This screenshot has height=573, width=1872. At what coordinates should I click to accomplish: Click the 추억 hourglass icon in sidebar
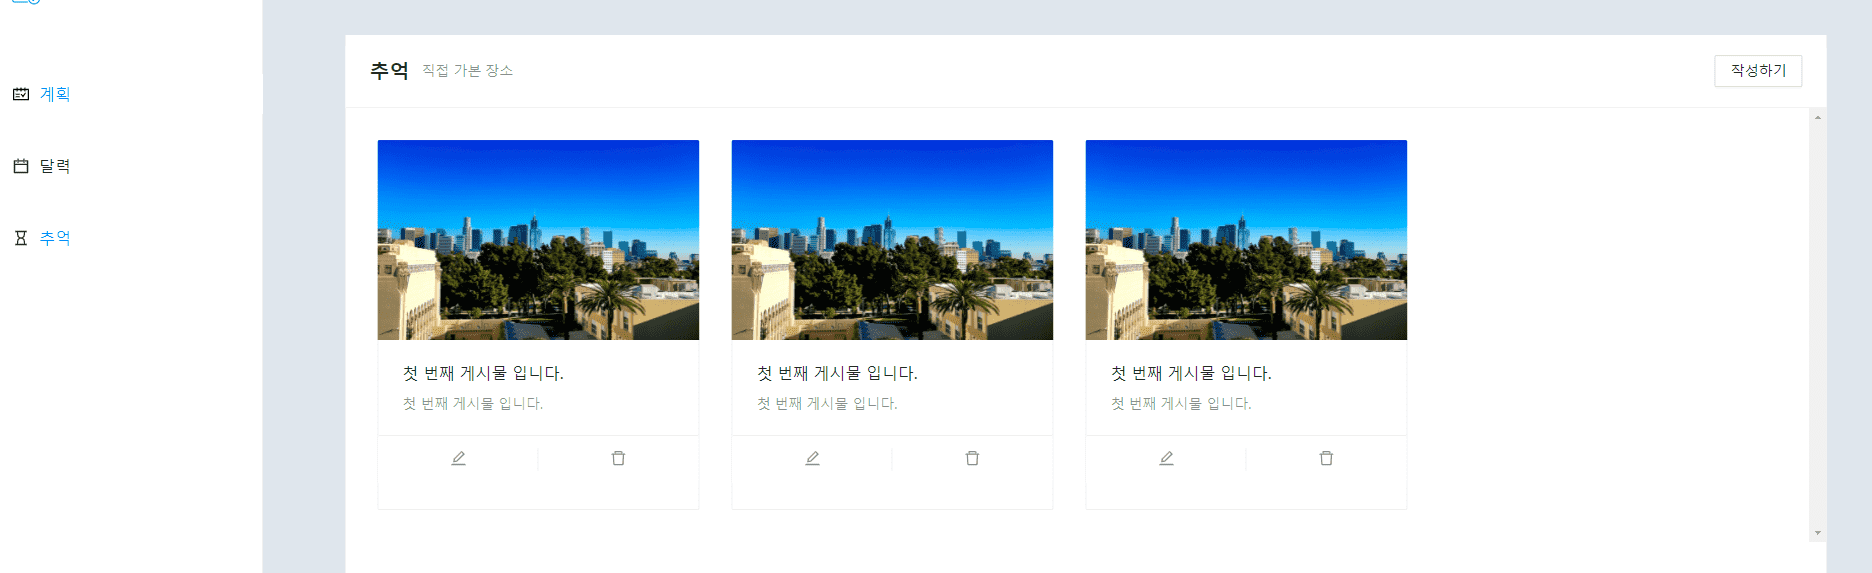pyautogui.click(x=21, y=238)
